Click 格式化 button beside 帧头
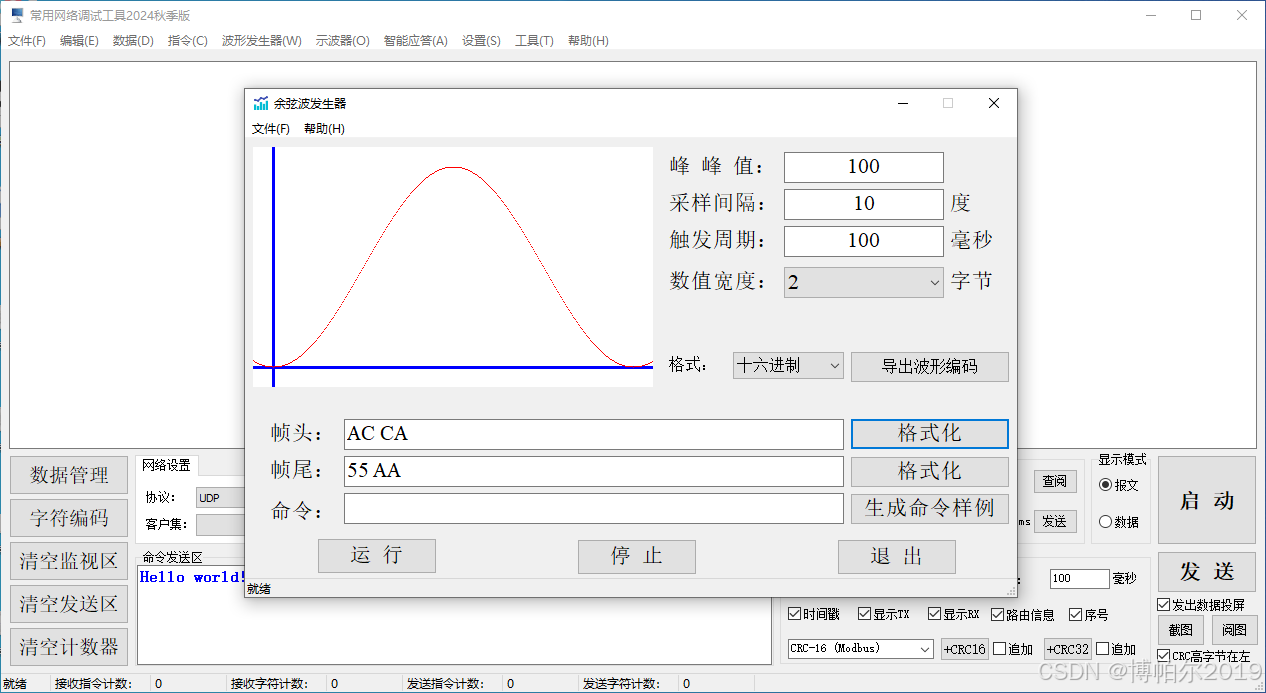 pos(929,434)
